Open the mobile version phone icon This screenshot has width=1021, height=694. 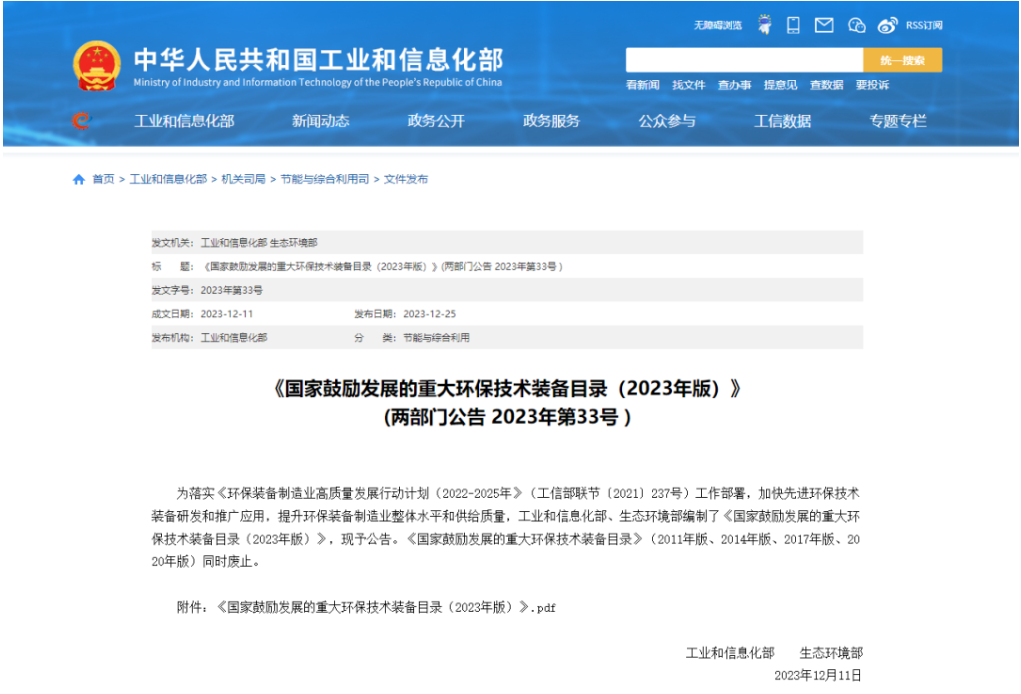[793, 25]
